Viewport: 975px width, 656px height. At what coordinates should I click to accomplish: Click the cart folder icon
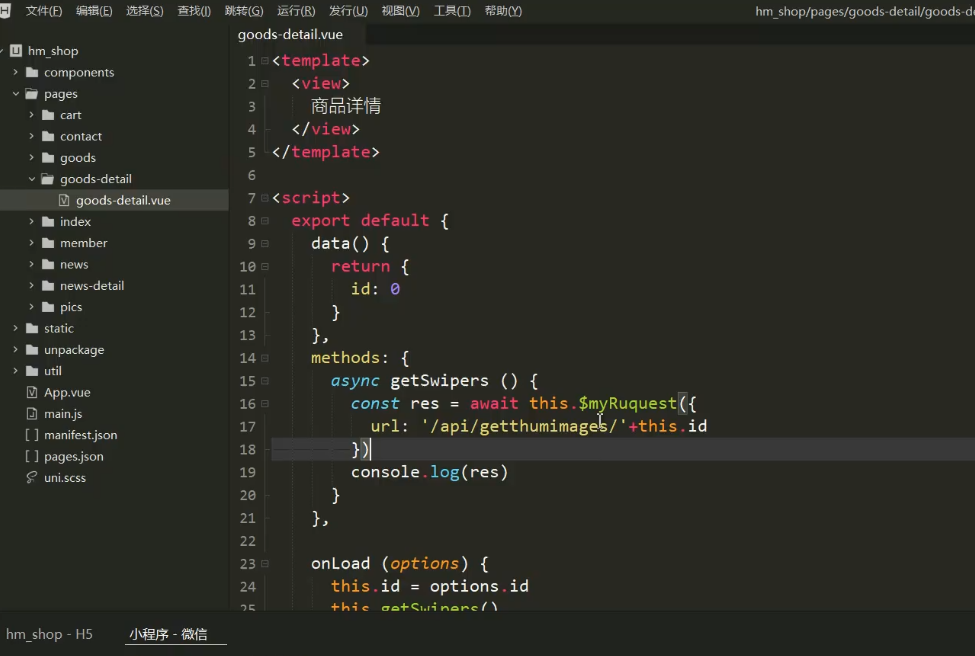tap(48, 114)
